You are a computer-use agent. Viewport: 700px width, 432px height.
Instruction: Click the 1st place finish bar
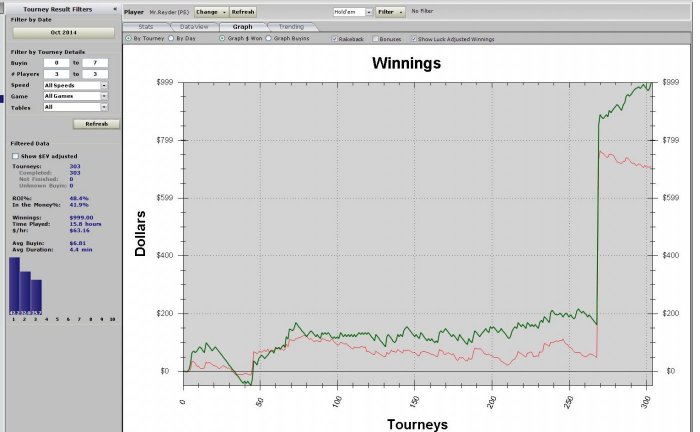click(x=14, y=286)
